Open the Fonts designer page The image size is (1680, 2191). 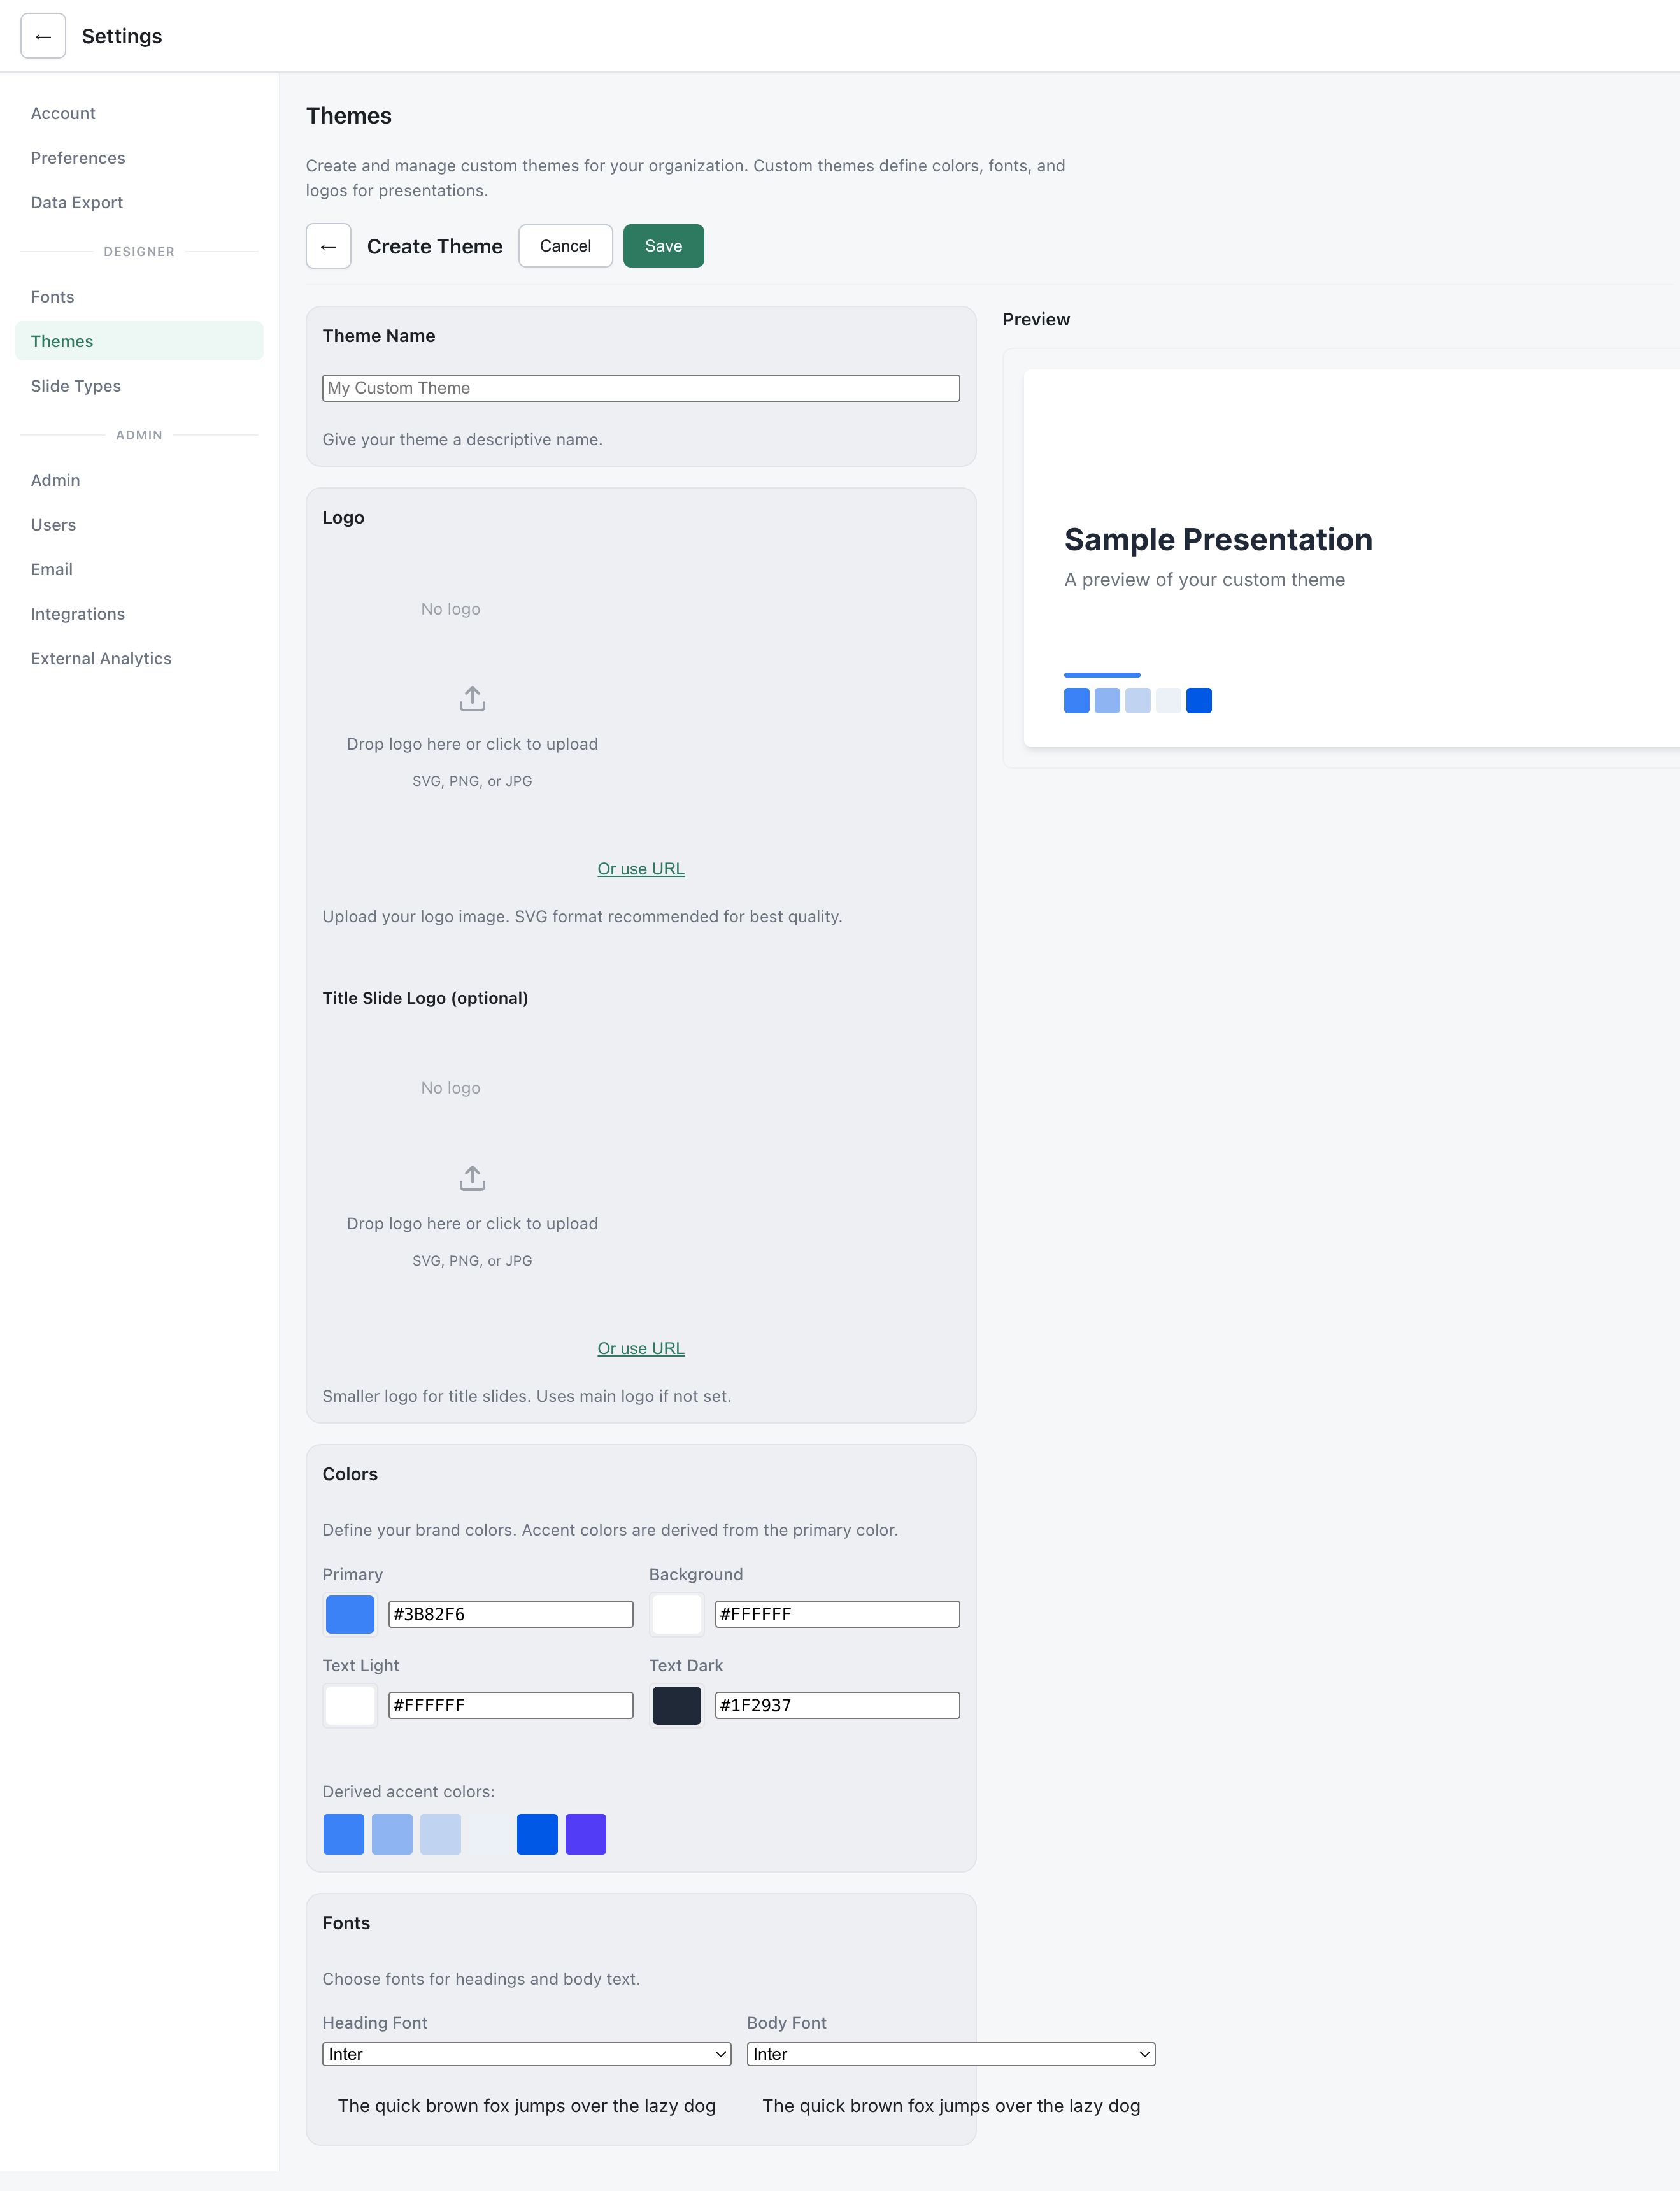139,297
